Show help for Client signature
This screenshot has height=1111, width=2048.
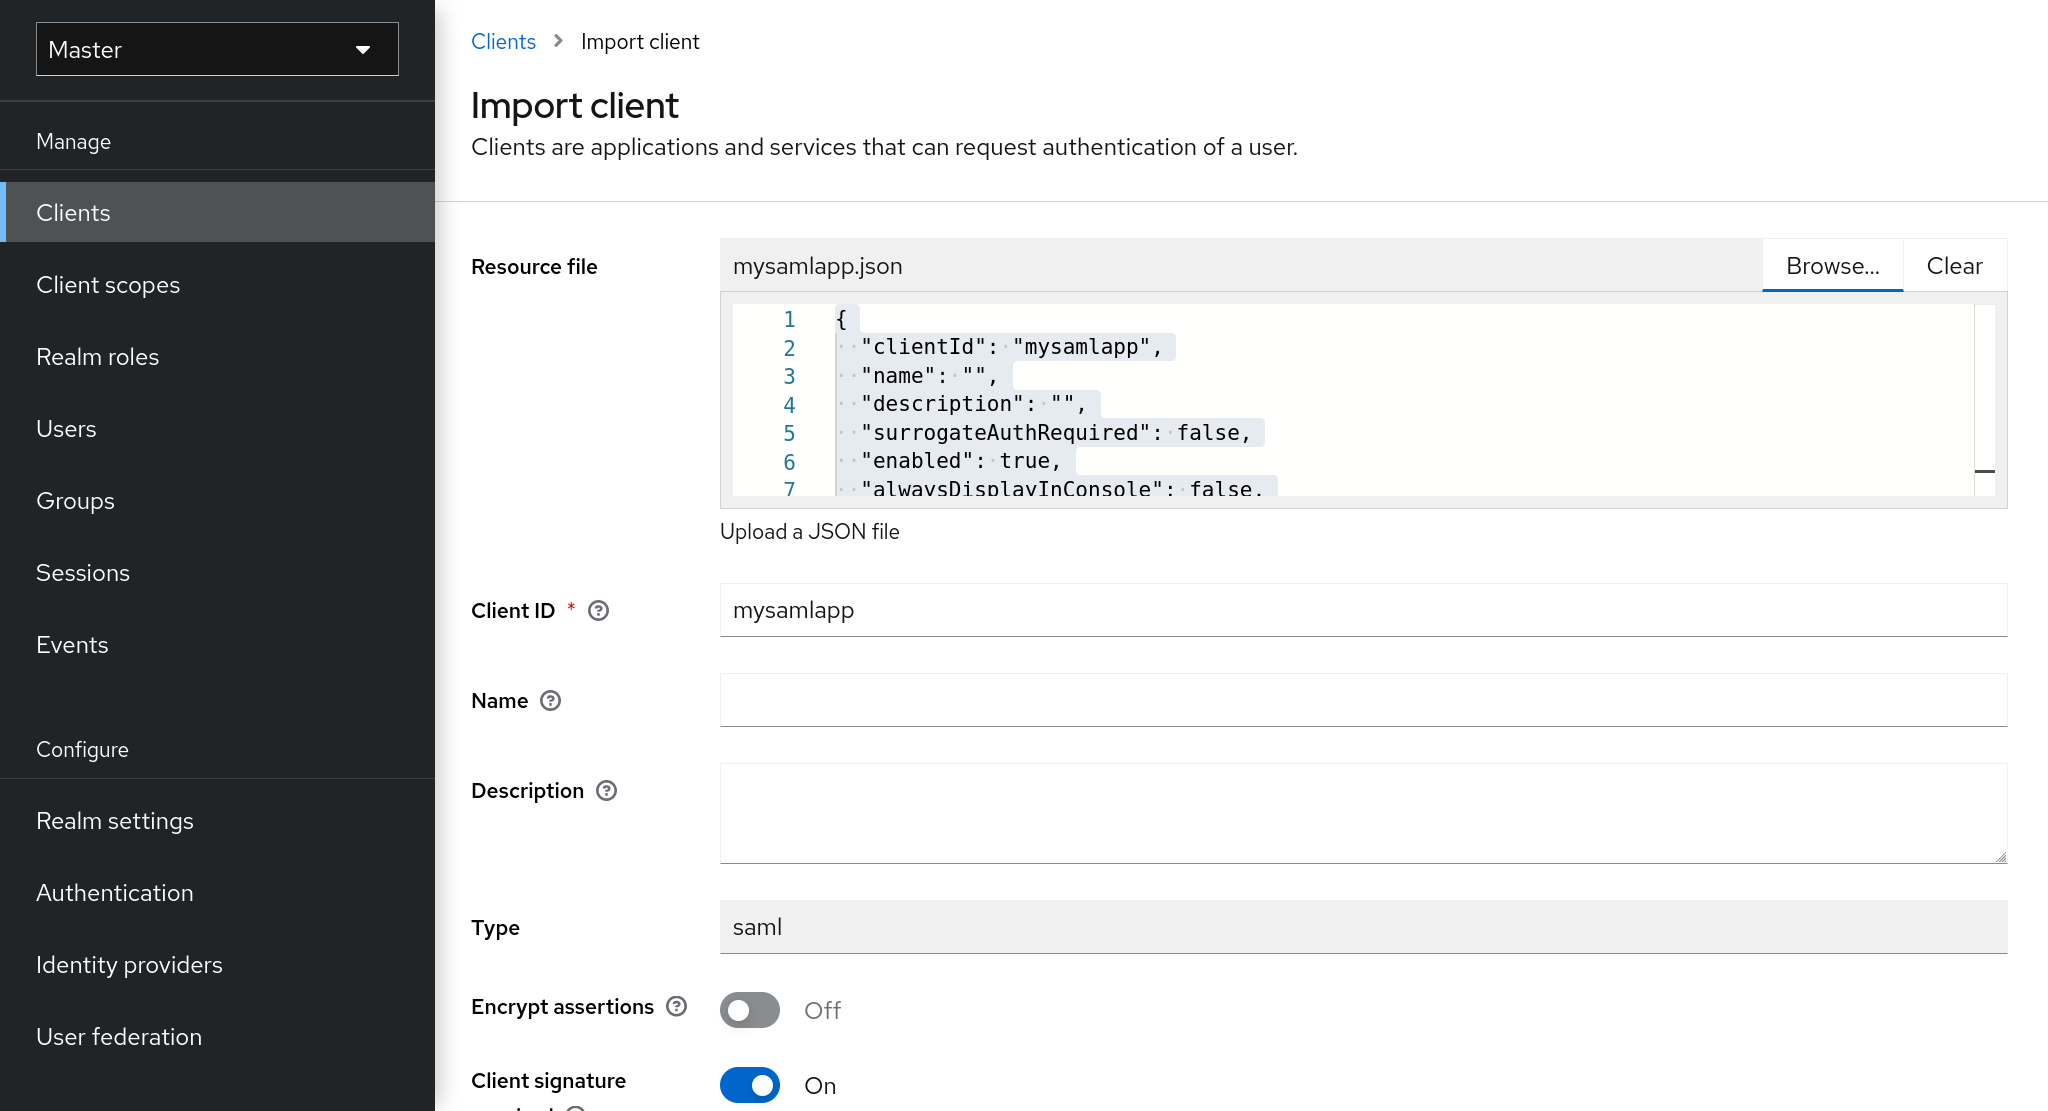[x=573, y=1108]
